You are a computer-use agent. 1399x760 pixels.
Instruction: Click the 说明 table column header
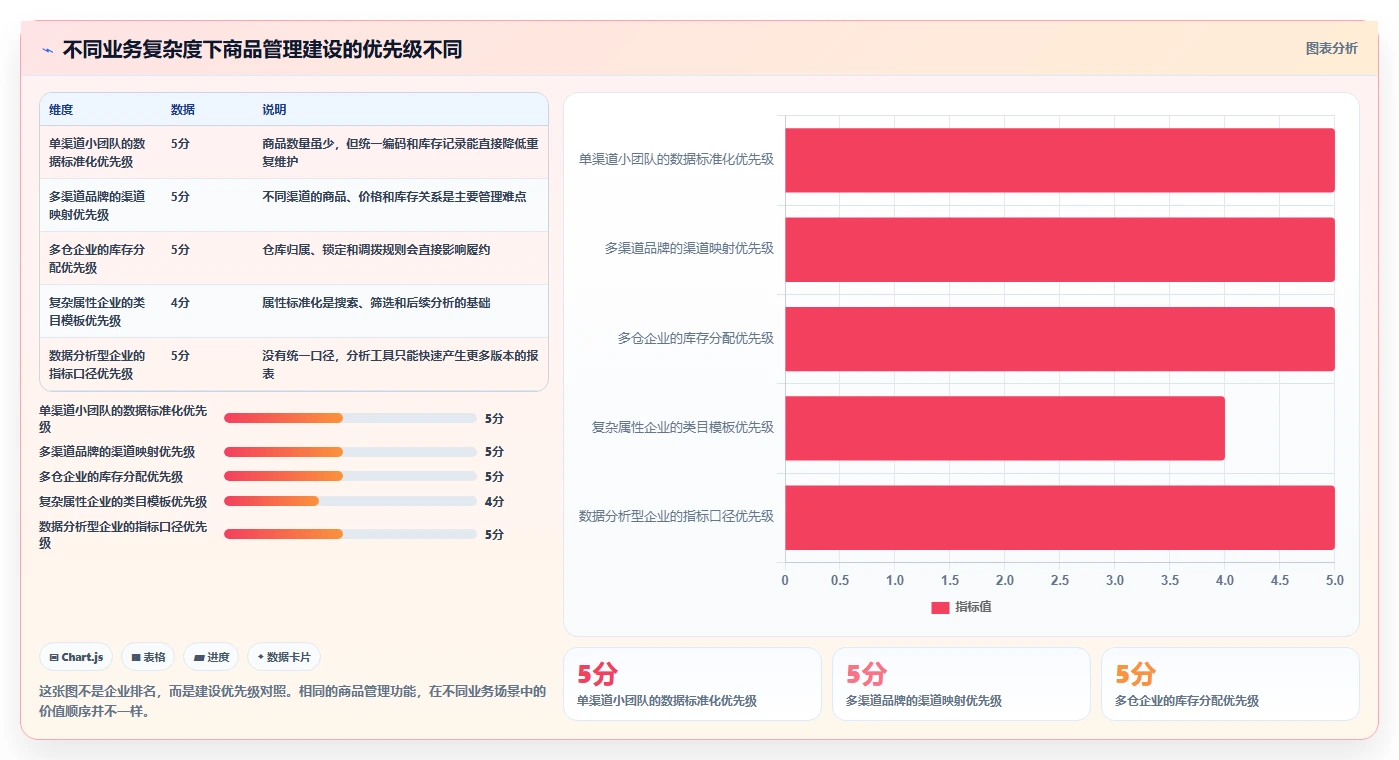(x=274, y=110)
